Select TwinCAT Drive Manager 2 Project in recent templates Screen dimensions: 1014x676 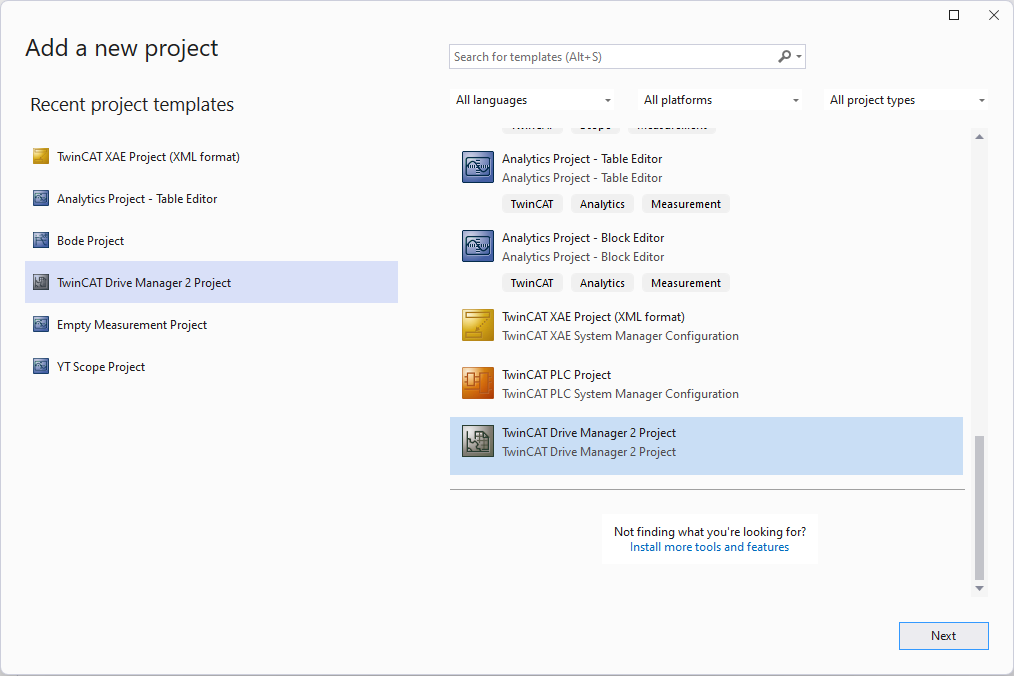click(x=211, y=283)
